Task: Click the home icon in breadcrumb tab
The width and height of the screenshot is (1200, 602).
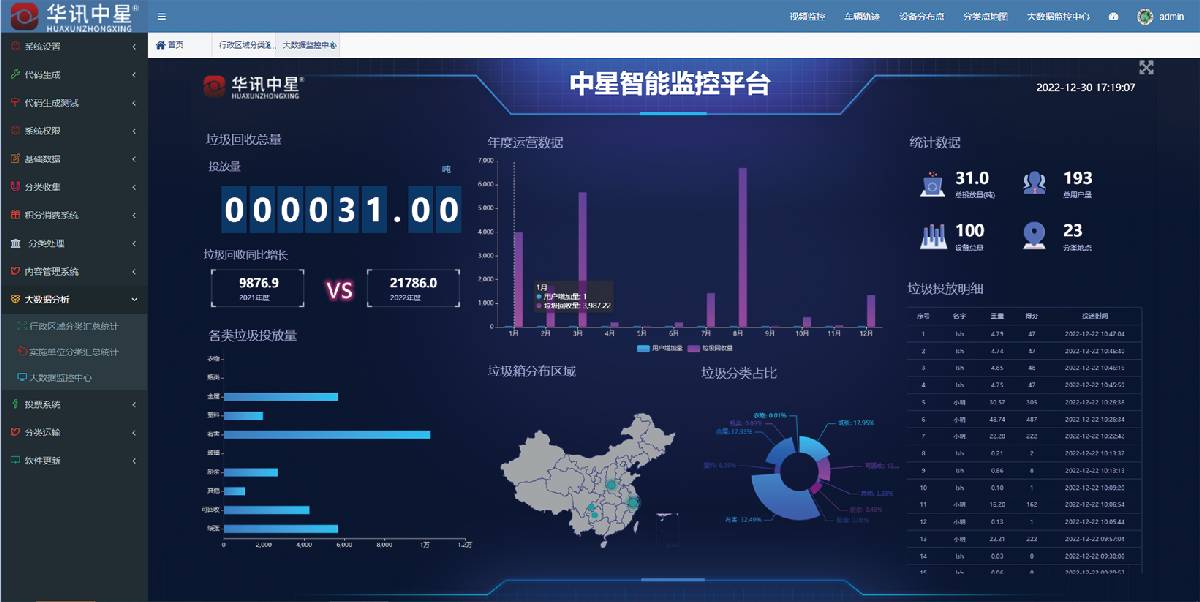Action: (160, 45)
